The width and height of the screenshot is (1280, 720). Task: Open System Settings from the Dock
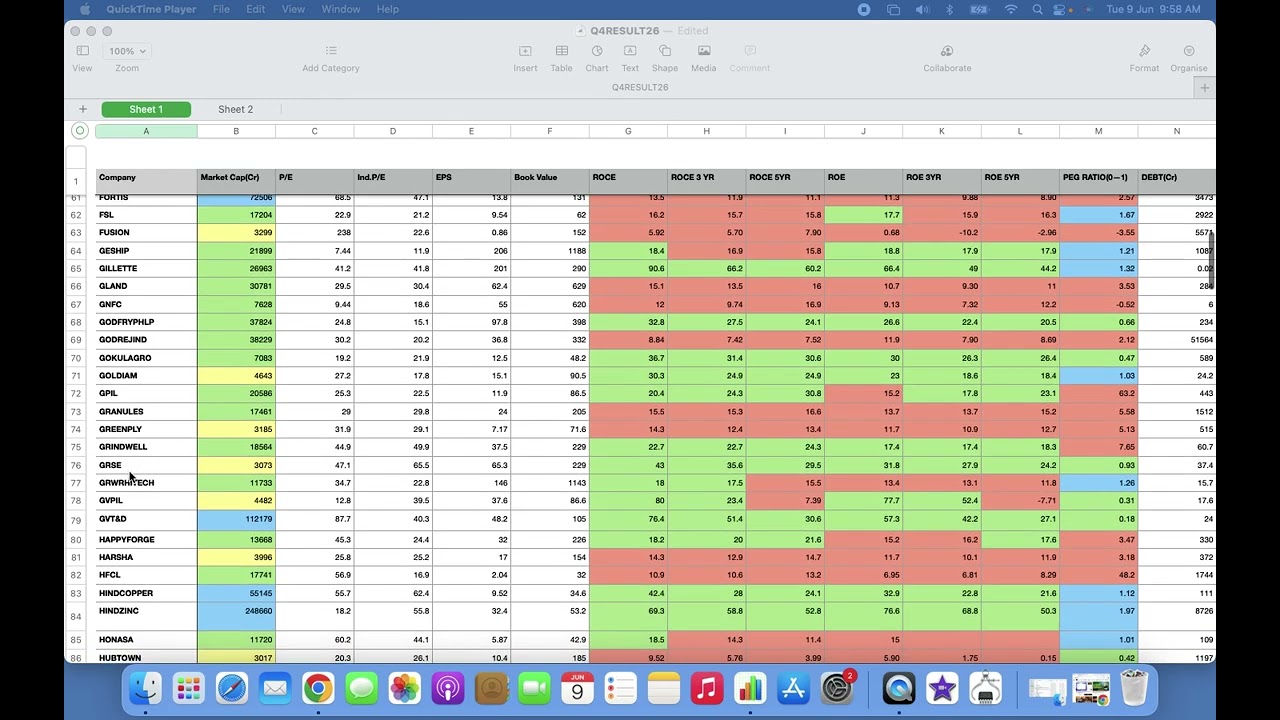(837, 688)
